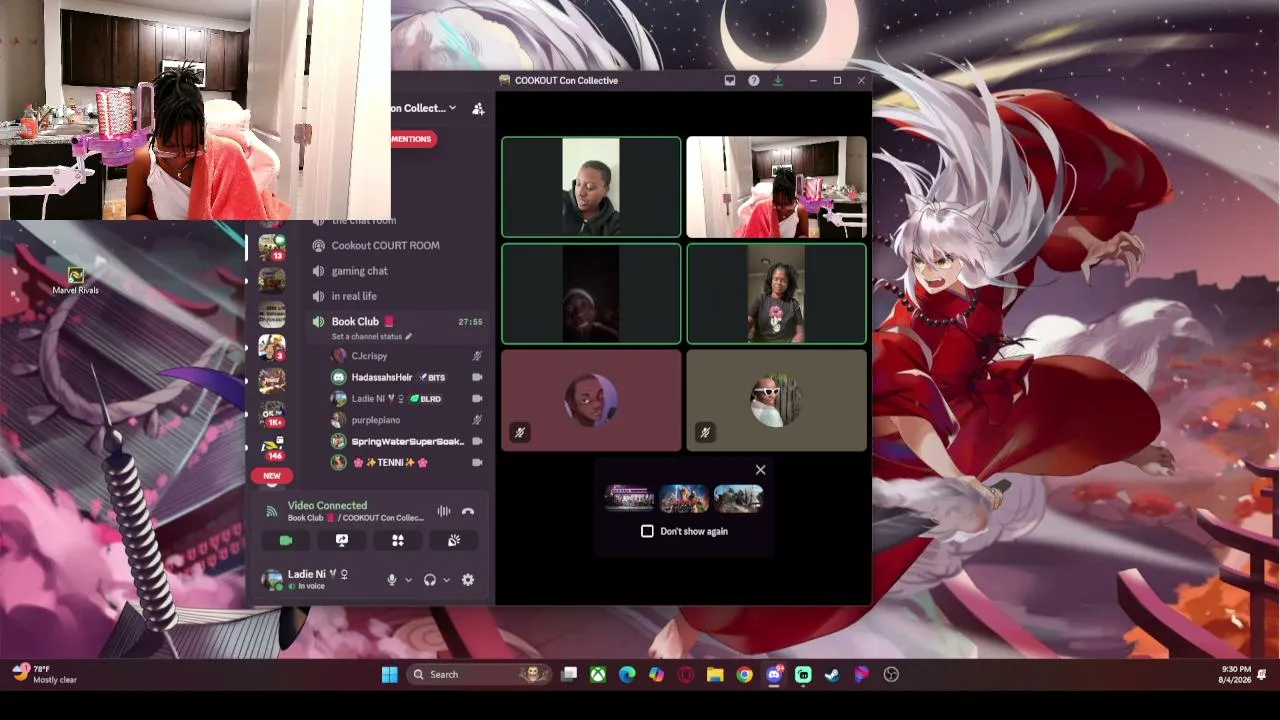Toggle noise suppression waveform icon
This screenshot has width=1280, height=720.
tap(444, 511)
